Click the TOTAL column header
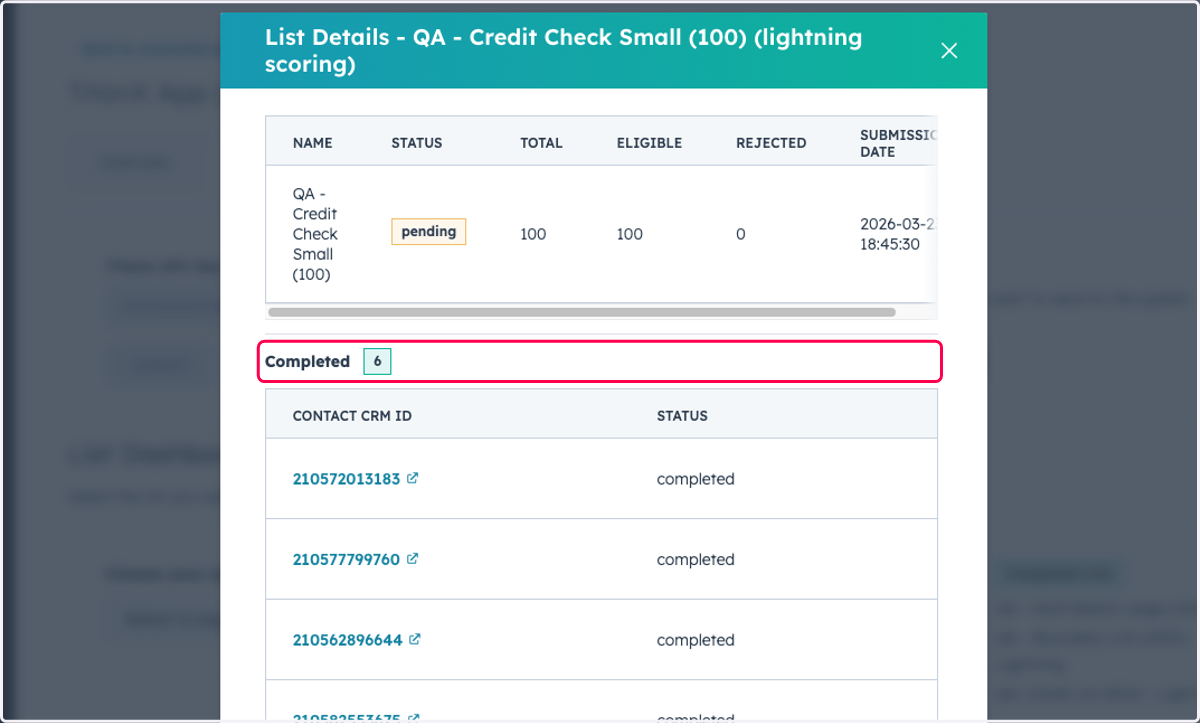This screenshot has height=723, width=1200. (x=541, y=143)
